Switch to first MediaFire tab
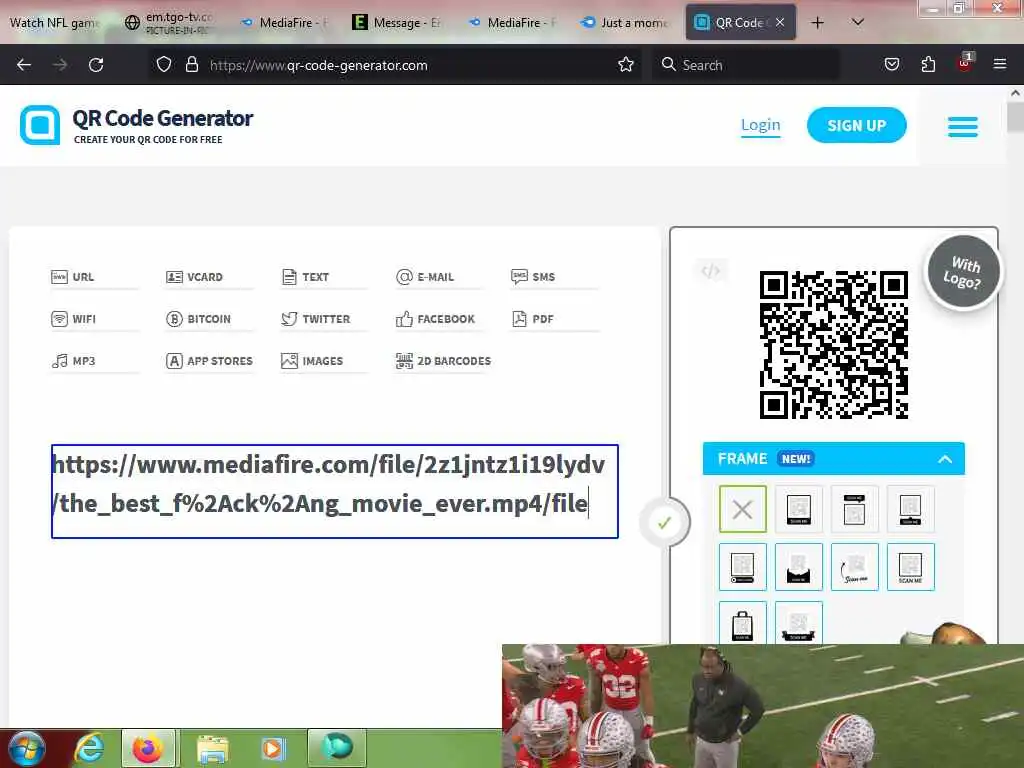Viewport: 1024px width, 768px height. pos(285,23)
